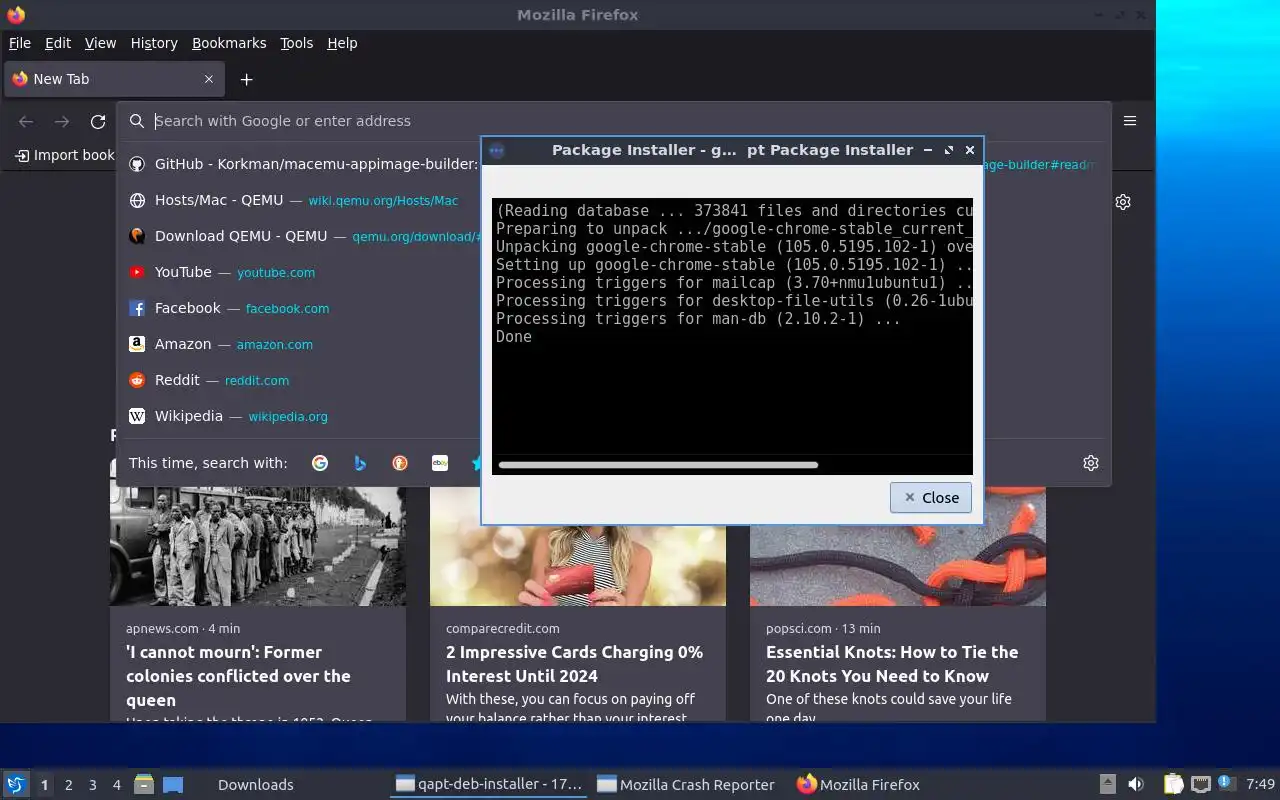Open a new Firefox tab
This screenshot has height=800, width=1280.
(x=246, y=79)
